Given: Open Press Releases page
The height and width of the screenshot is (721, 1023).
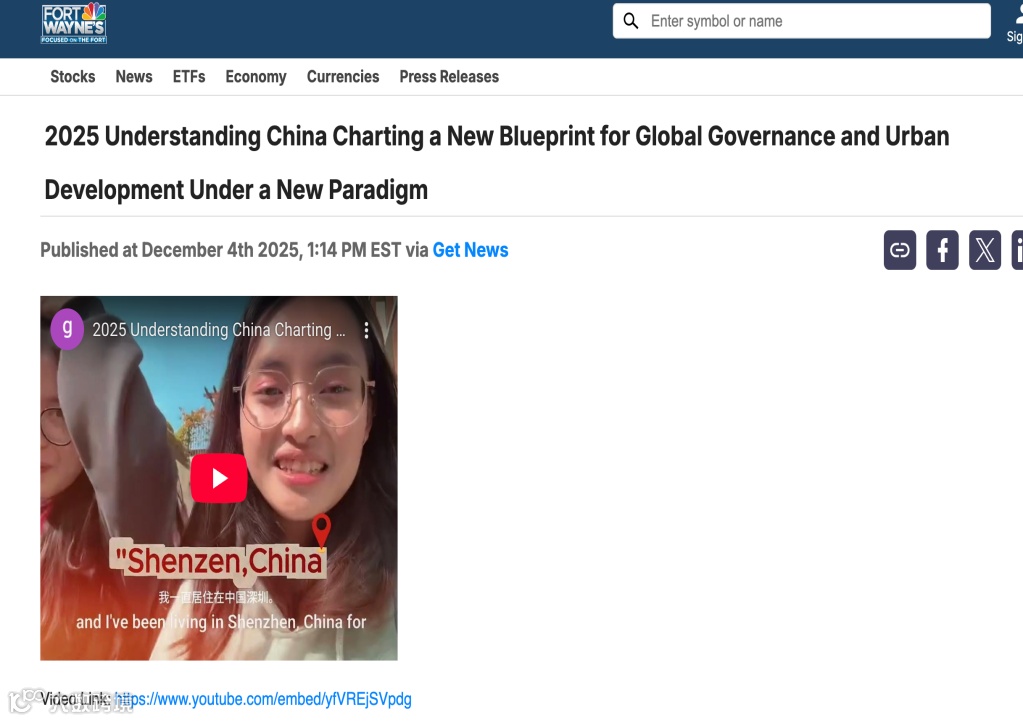Looking at the screenshot, I should [449, 77].
